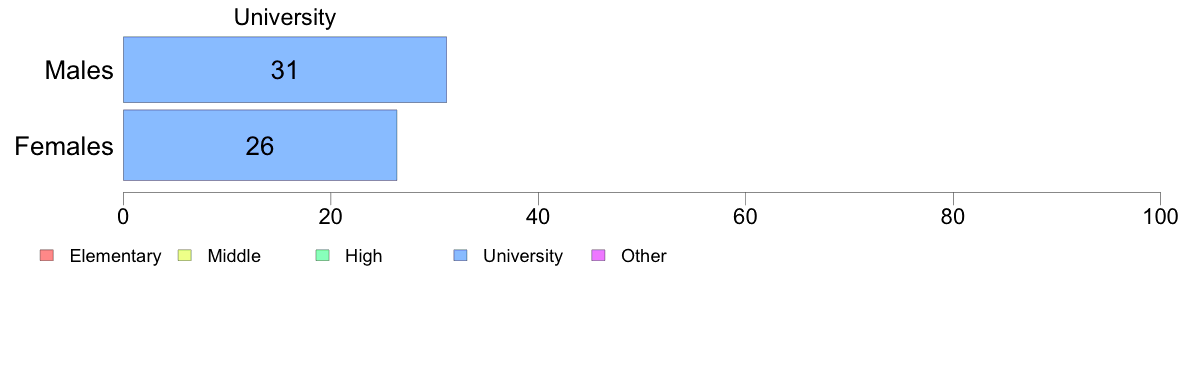The width and height of the screenshot is (1188, 368).
Task: Click the red Elementary legend swatch
Action: click(x=46, y=256)
